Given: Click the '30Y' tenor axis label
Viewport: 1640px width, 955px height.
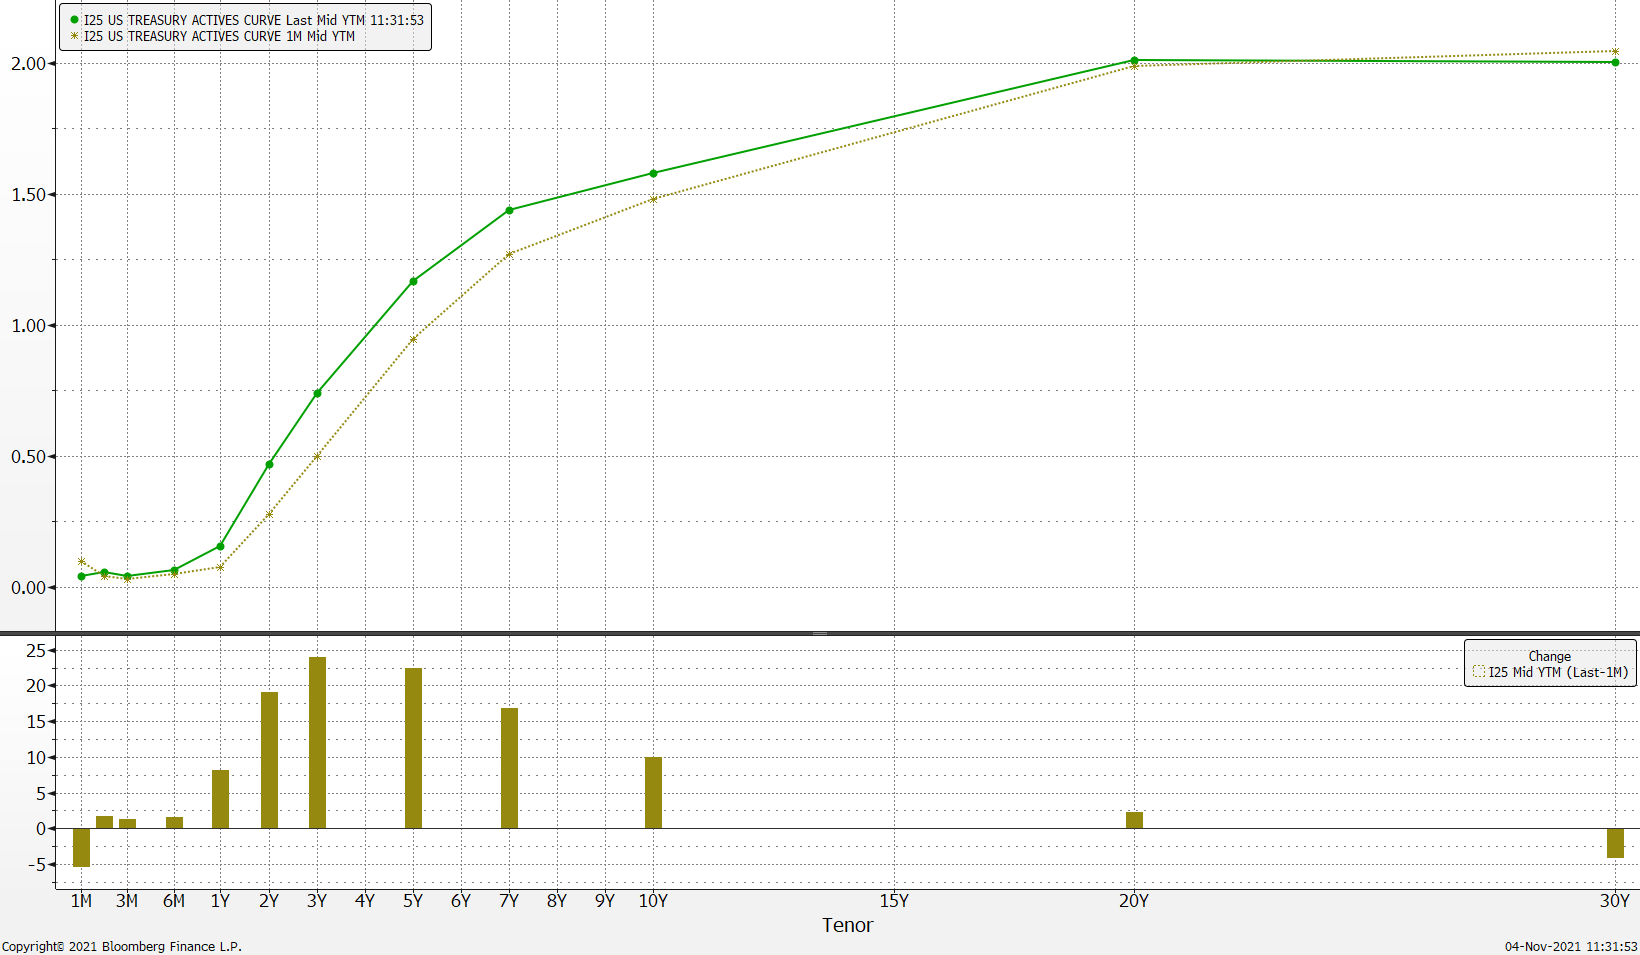Looking at the screenshot, I should (1615, 901).
